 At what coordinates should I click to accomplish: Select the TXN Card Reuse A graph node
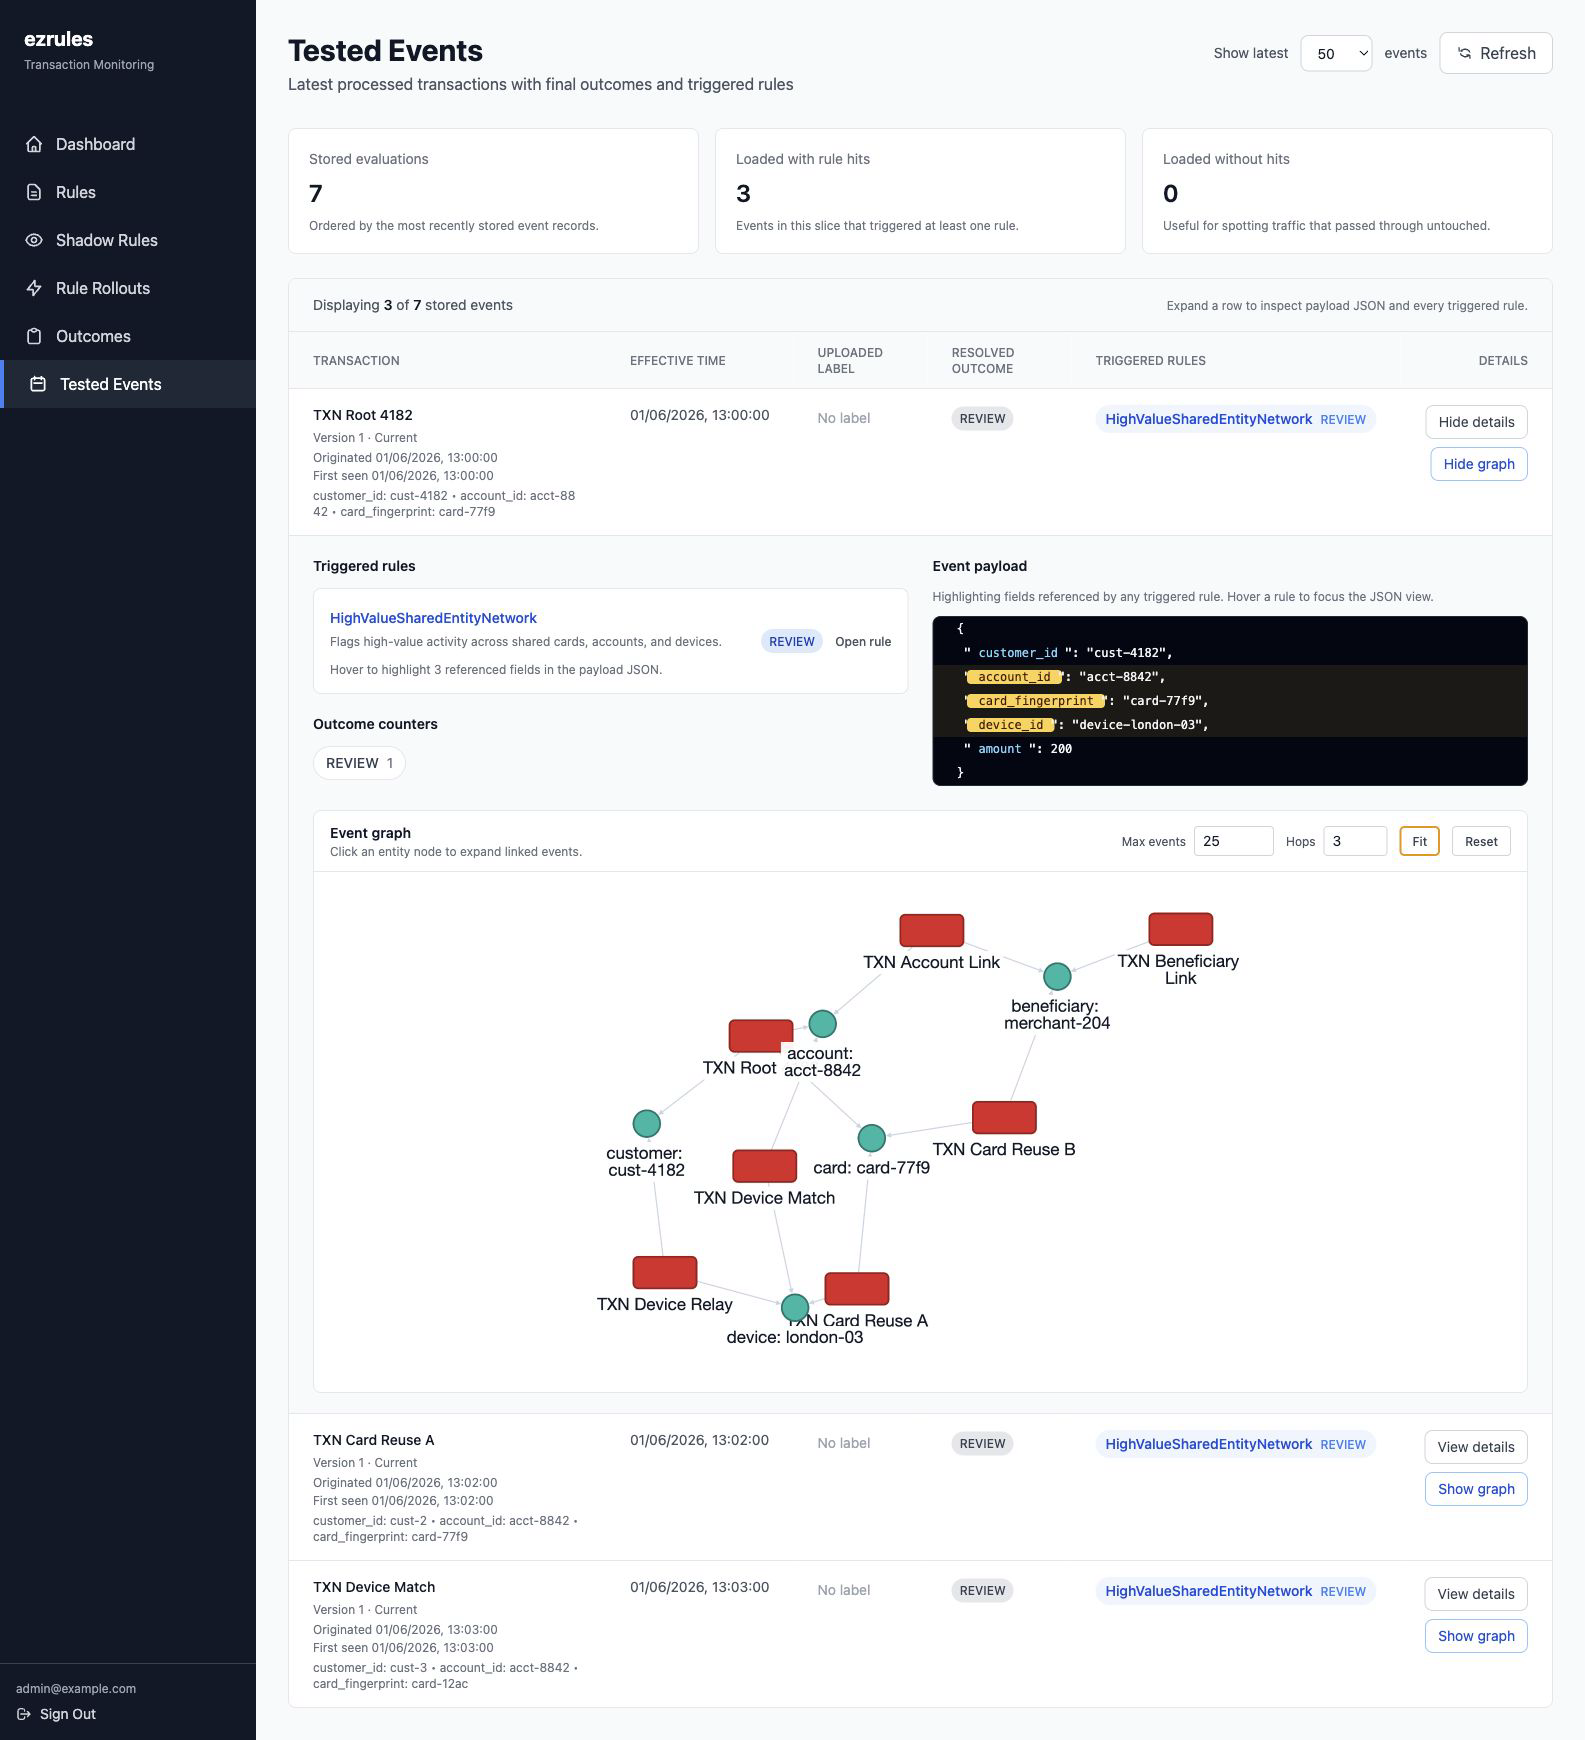point(856,1289)
